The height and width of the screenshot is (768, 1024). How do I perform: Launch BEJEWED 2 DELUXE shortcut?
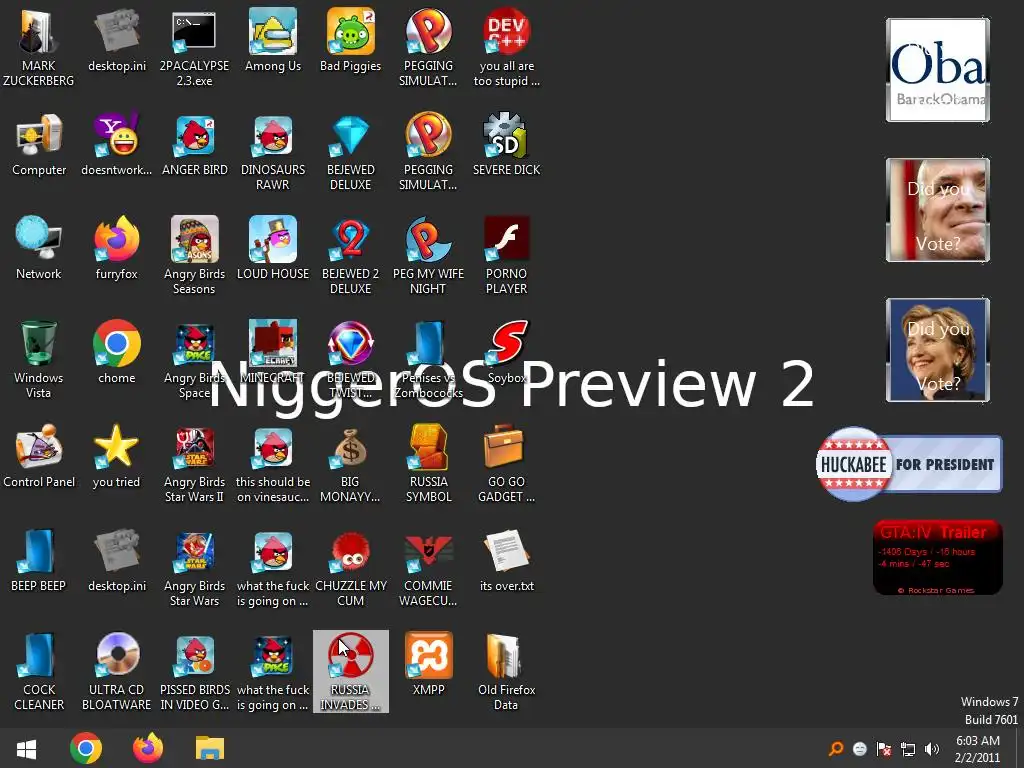click(351, 255)
